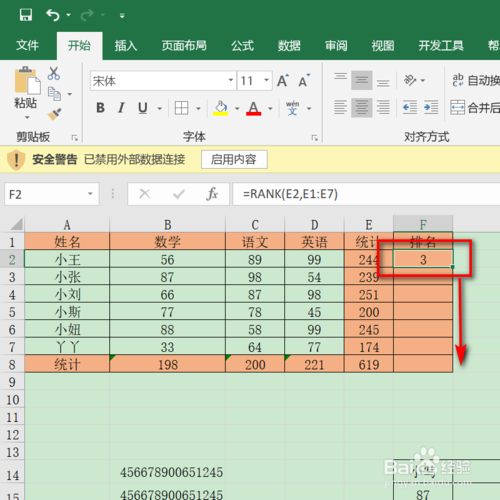Click the text Orientation icon
The width and height of the screenshot is (500, 500).
(410, 80)
